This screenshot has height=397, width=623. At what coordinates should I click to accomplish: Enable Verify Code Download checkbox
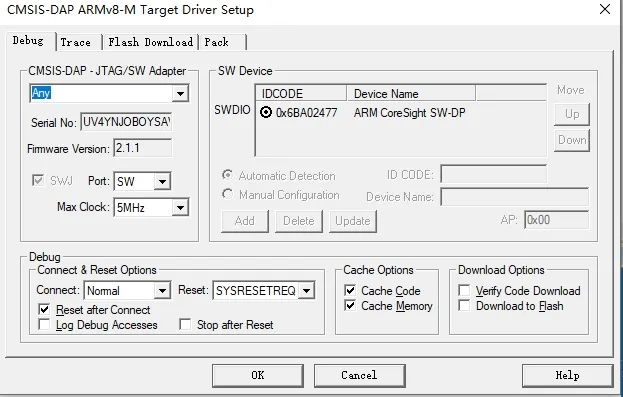[x=464, y=290]
